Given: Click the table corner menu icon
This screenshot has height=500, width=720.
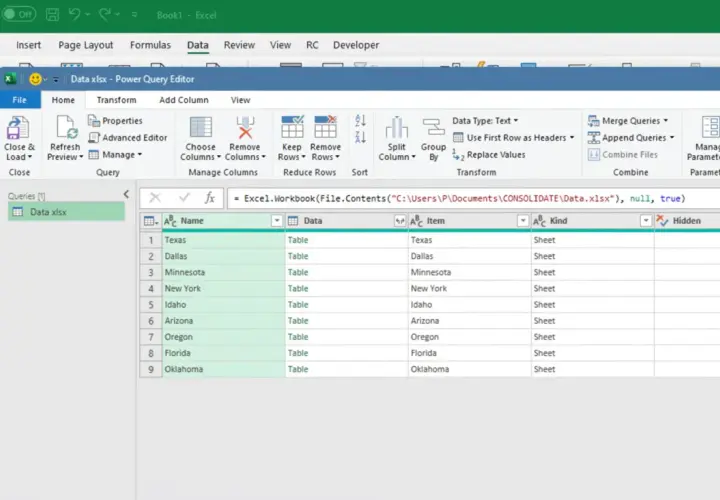Looking at the screenshot, I should pos(151,221).
